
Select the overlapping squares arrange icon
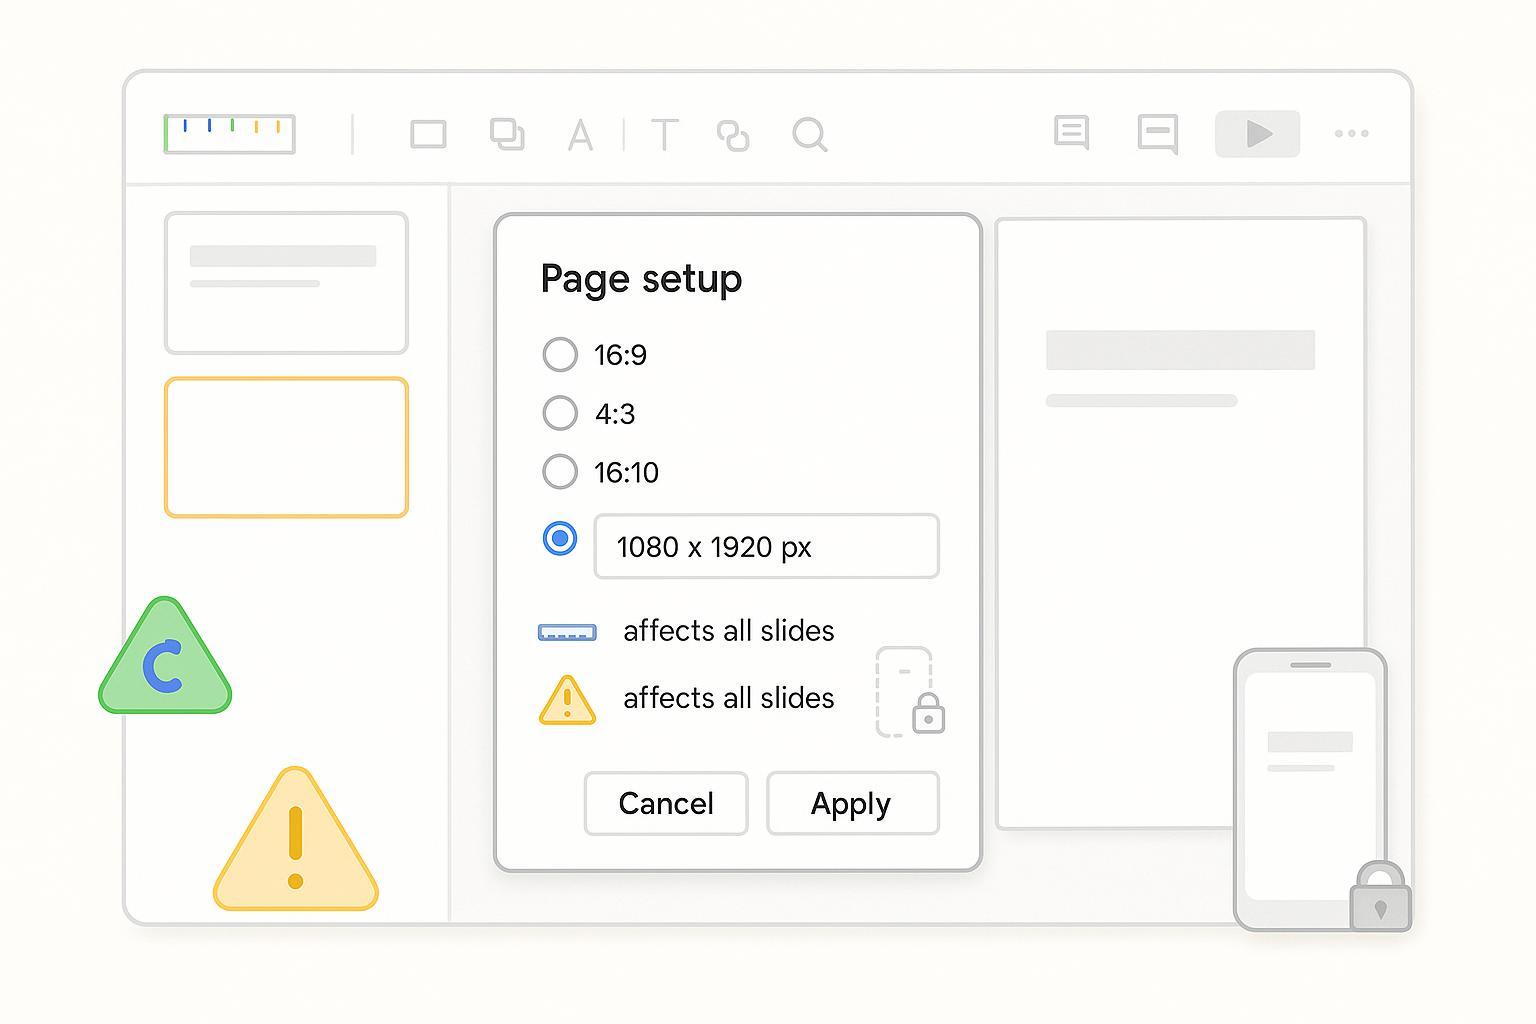pos(507,134)
